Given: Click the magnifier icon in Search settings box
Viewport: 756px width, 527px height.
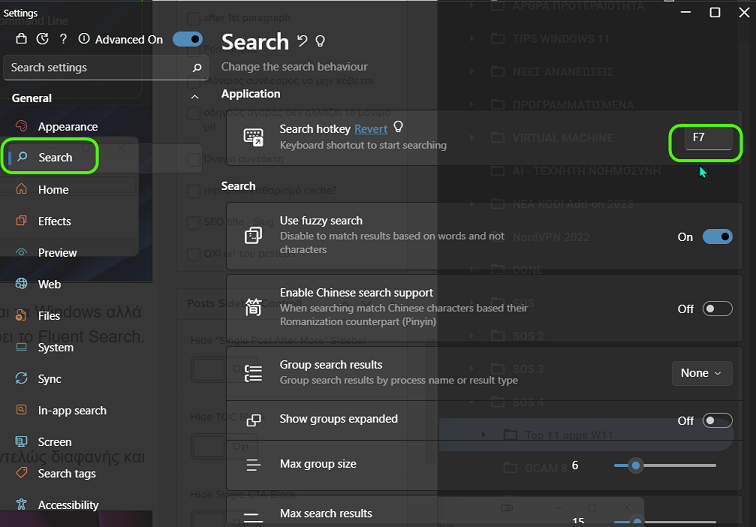Looking at the screenshot, I should [197, 68].
